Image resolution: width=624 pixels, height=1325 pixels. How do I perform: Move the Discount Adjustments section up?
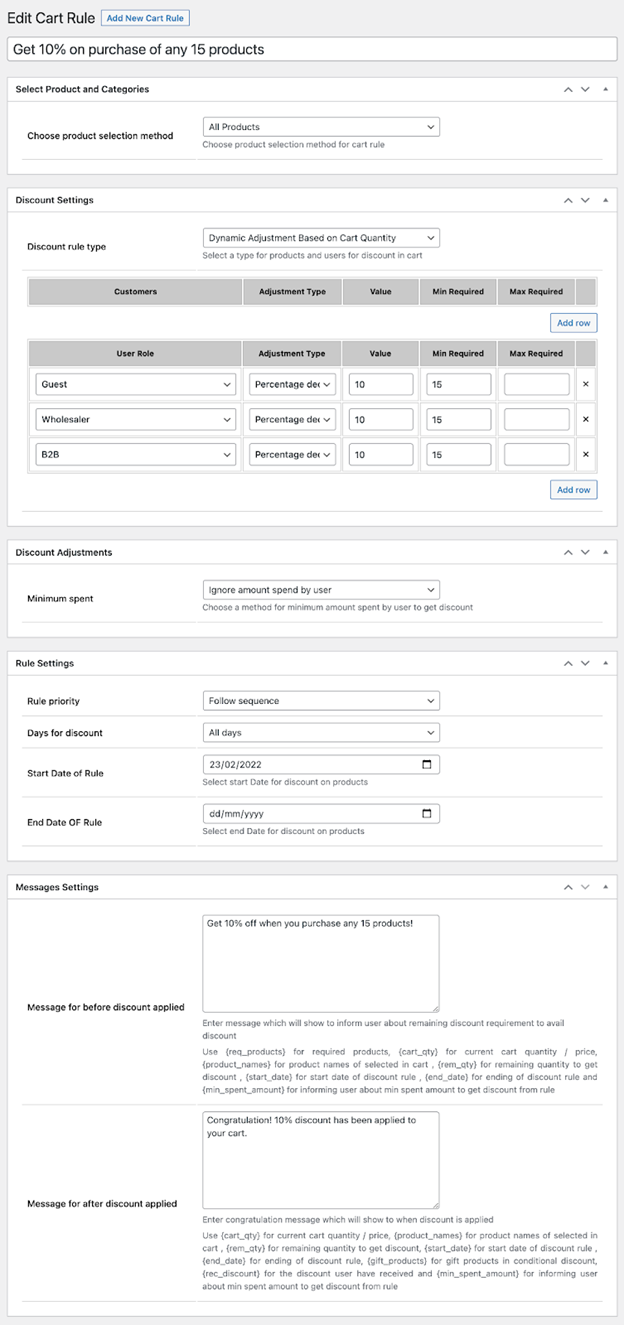[x=570, y=551]
